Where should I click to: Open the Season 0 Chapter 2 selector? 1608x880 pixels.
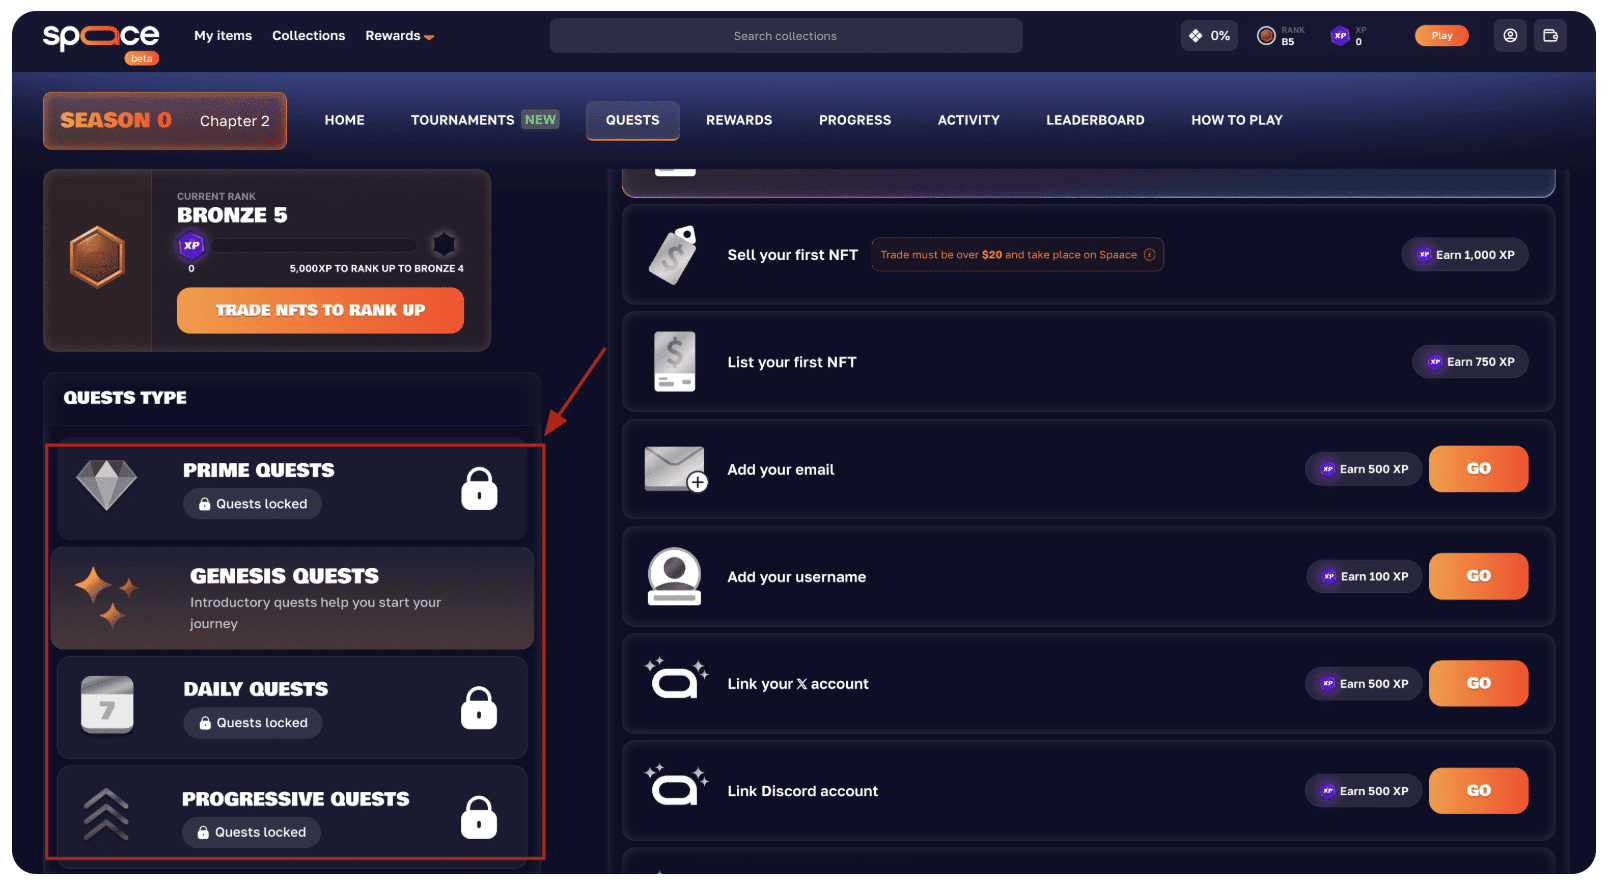(165, 121)
